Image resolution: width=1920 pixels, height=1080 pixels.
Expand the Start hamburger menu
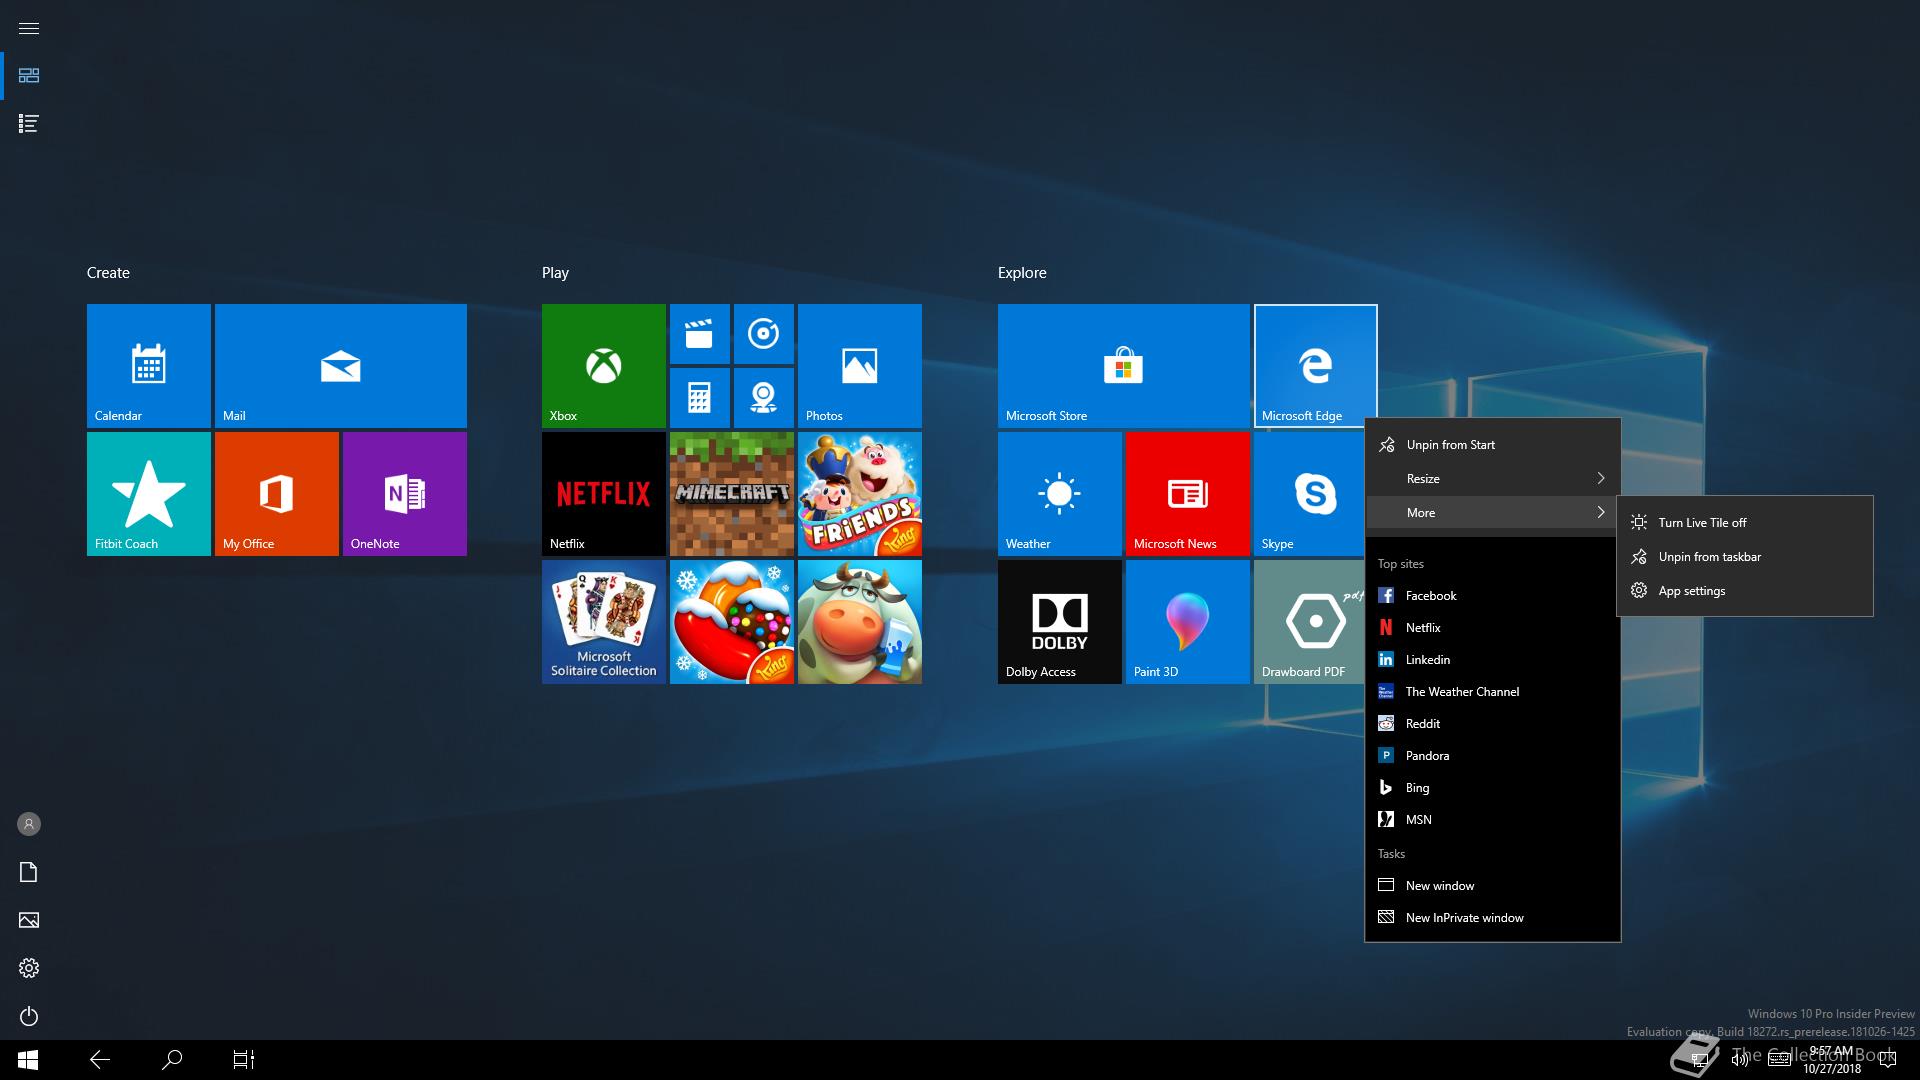coord(29,28)
